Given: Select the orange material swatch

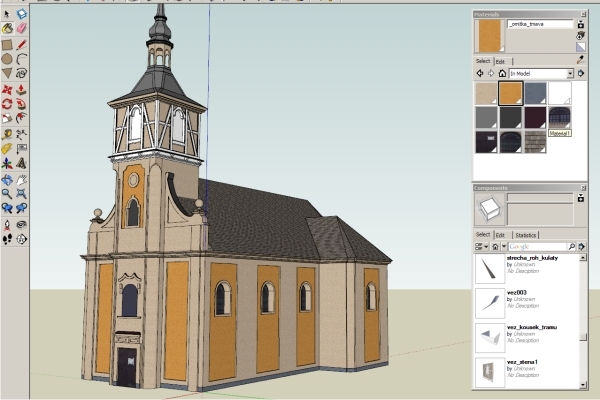Looking at the screenshot, I should pos(510,93).
